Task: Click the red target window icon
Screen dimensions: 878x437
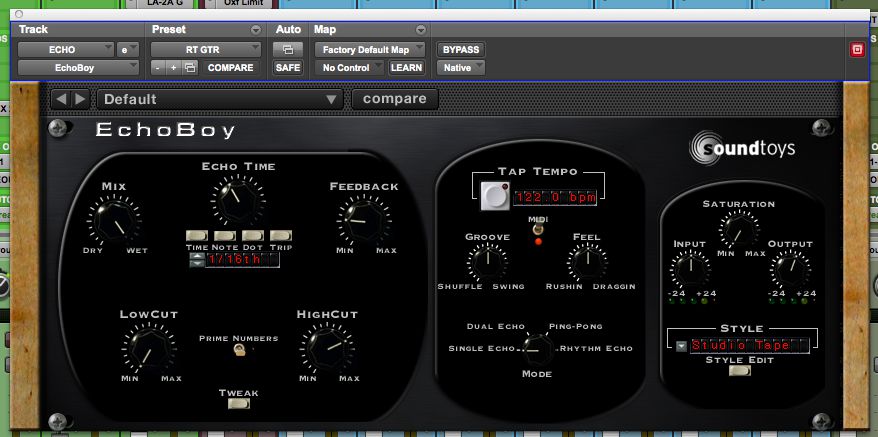Action: pyautogui.click(x=857, y=50)
